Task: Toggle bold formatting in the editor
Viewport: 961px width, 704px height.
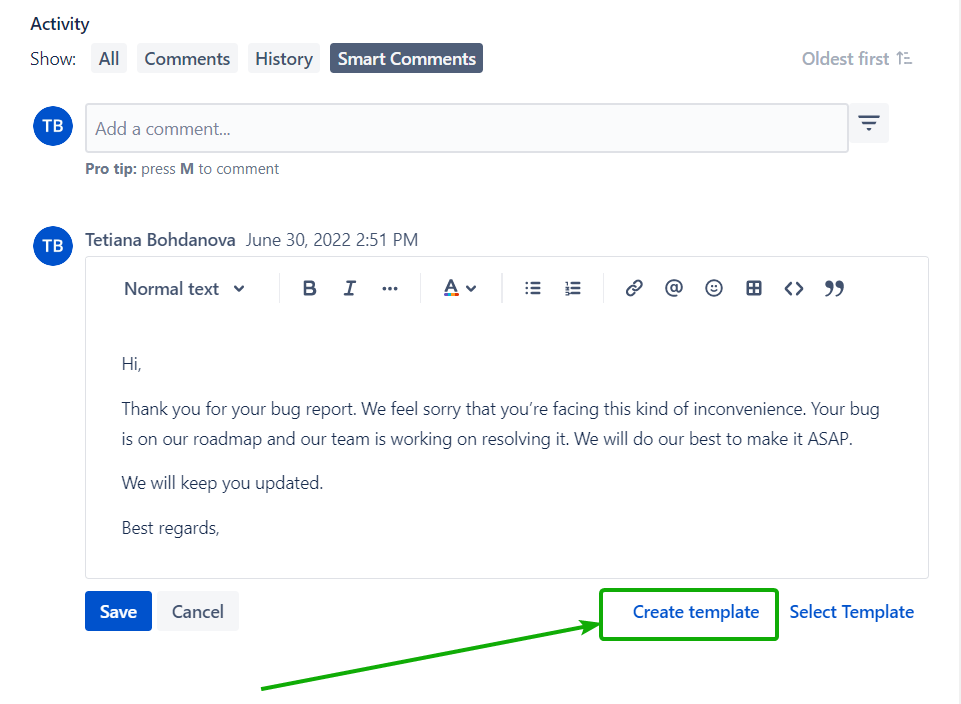Action: [309, 288]
